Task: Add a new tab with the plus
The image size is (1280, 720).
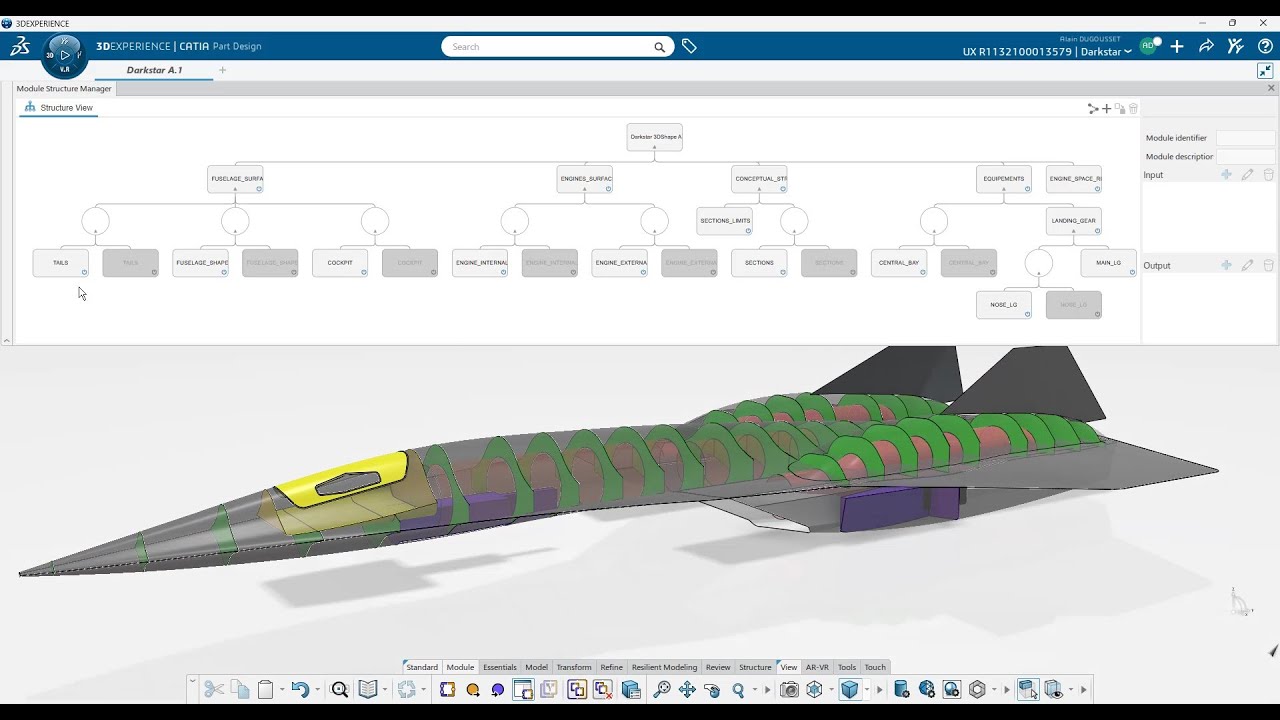Action: click(x=222, y=70)
